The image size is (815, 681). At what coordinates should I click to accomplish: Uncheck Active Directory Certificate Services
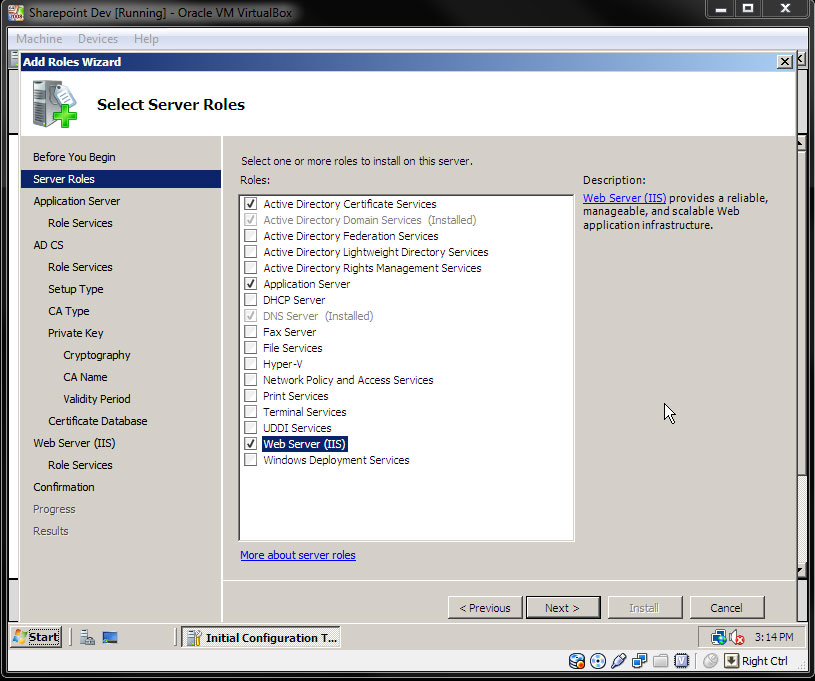[x=251, y=204]
